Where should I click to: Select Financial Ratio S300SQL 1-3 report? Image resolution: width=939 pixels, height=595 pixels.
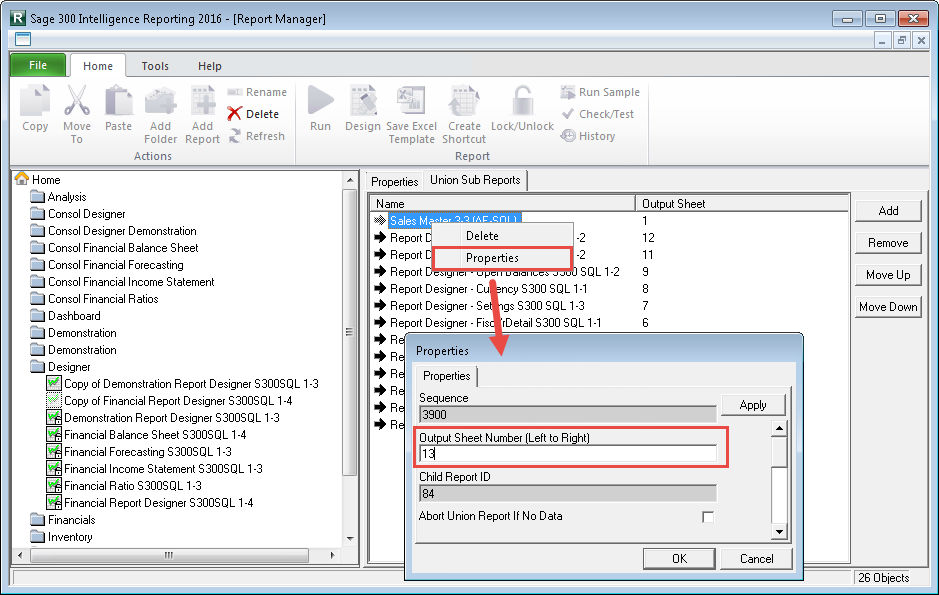coord(124,485)
